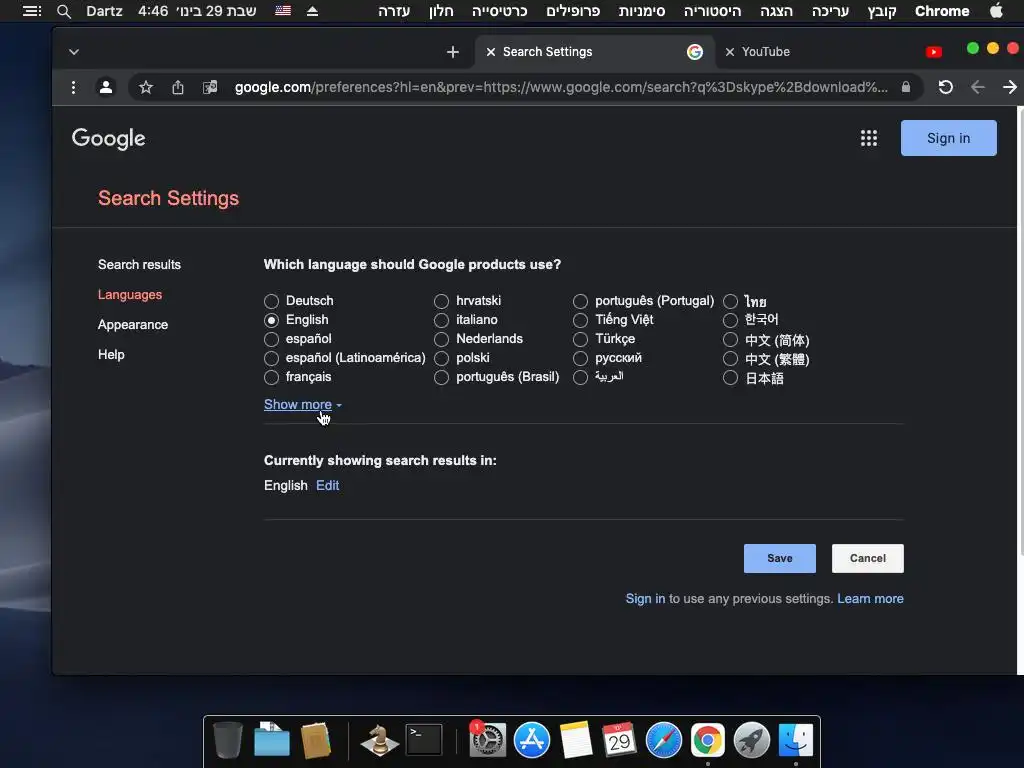Open the היסטוריה menu

tap(712, 10)
